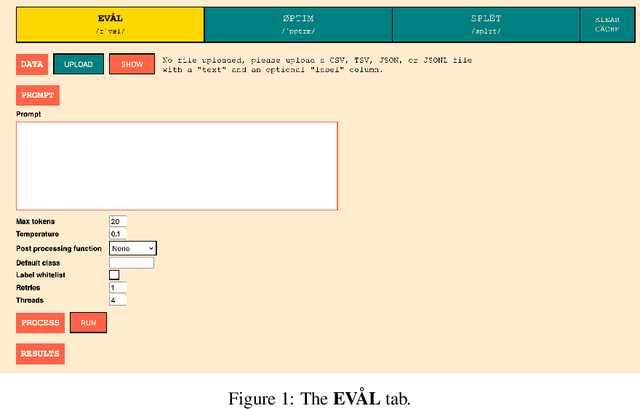Enable the Label whitelist checkbox

click(x=114, y=275)
